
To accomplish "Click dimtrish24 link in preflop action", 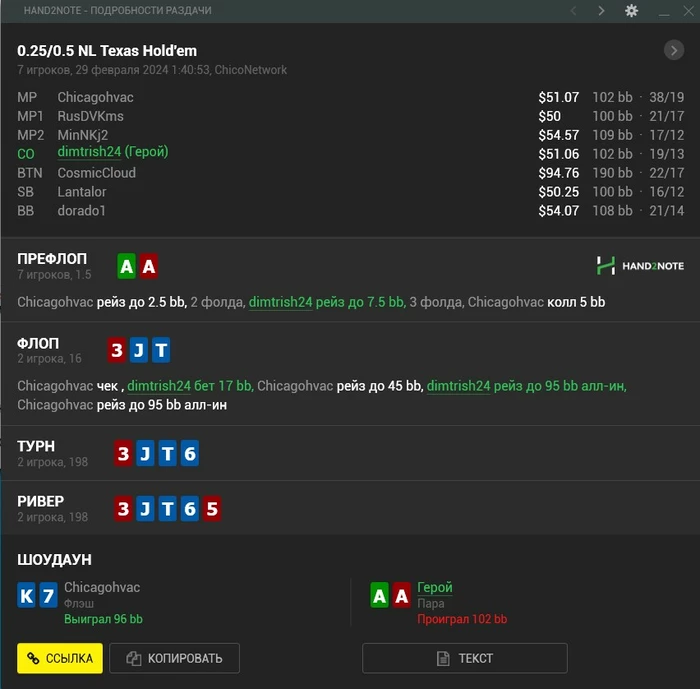I will point(280,302).
